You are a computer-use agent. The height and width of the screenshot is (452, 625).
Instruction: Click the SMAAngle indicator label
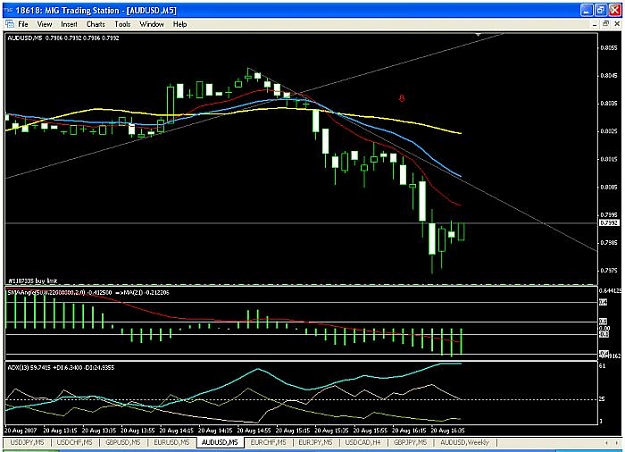(88, 293)
